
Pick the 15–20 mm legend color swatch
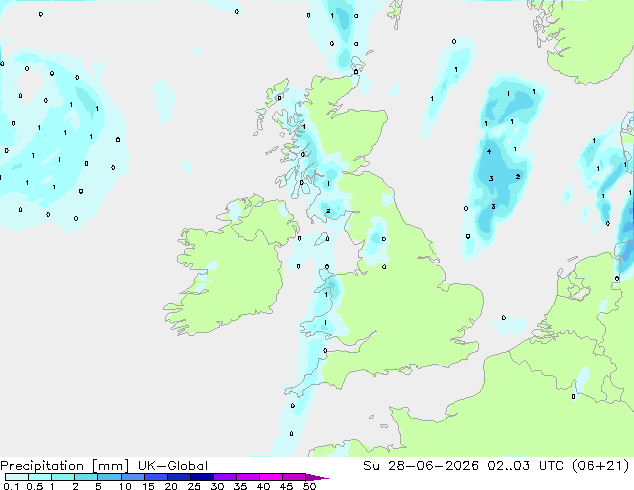pyautogui.click(x=156, y=477)
